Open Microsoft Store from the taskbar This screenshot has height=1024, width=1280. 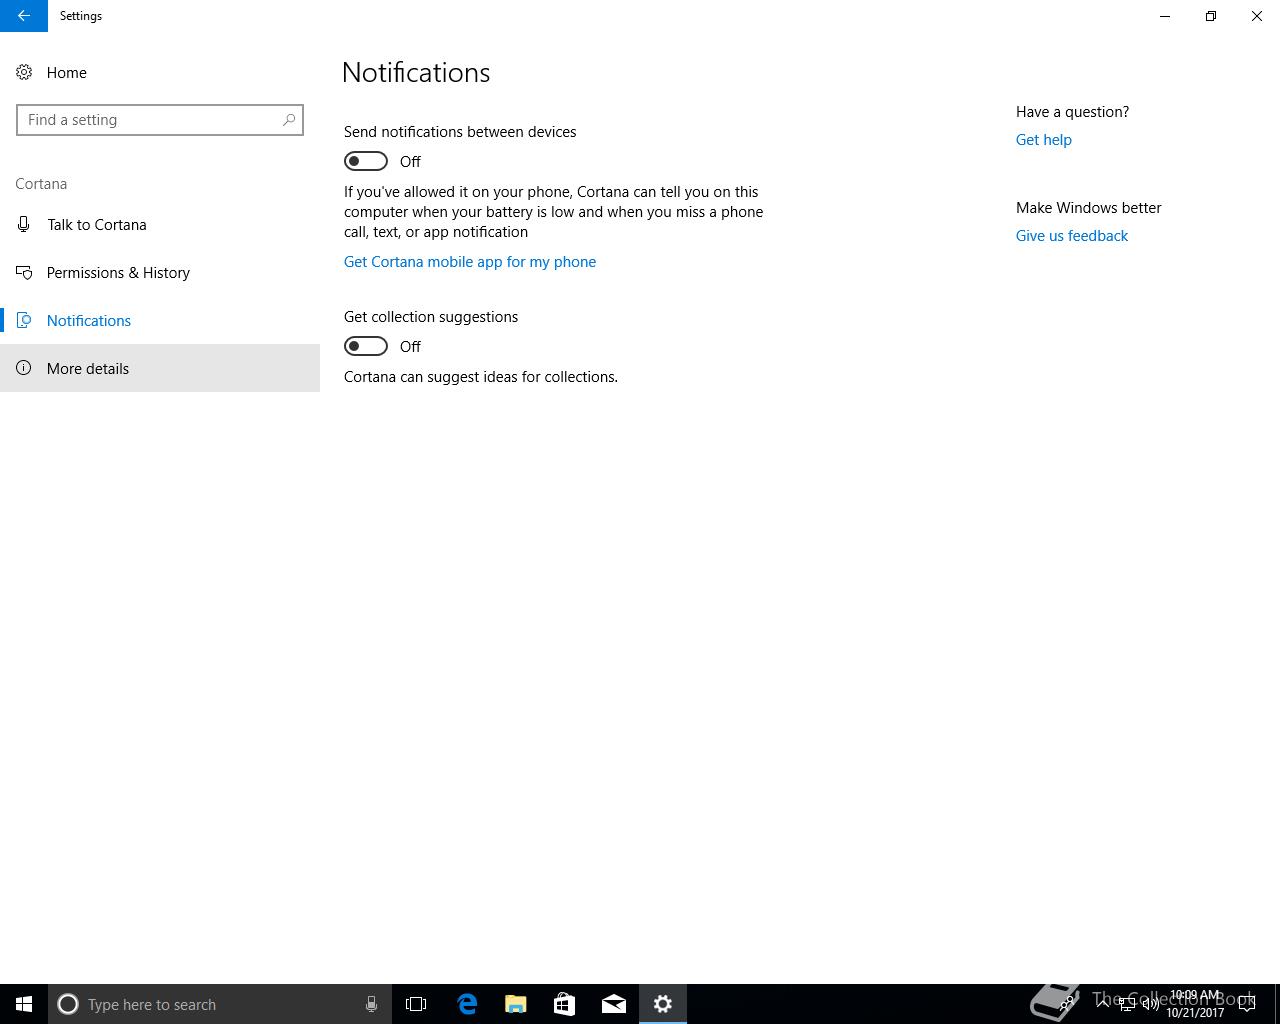(x=564, y=1004)
